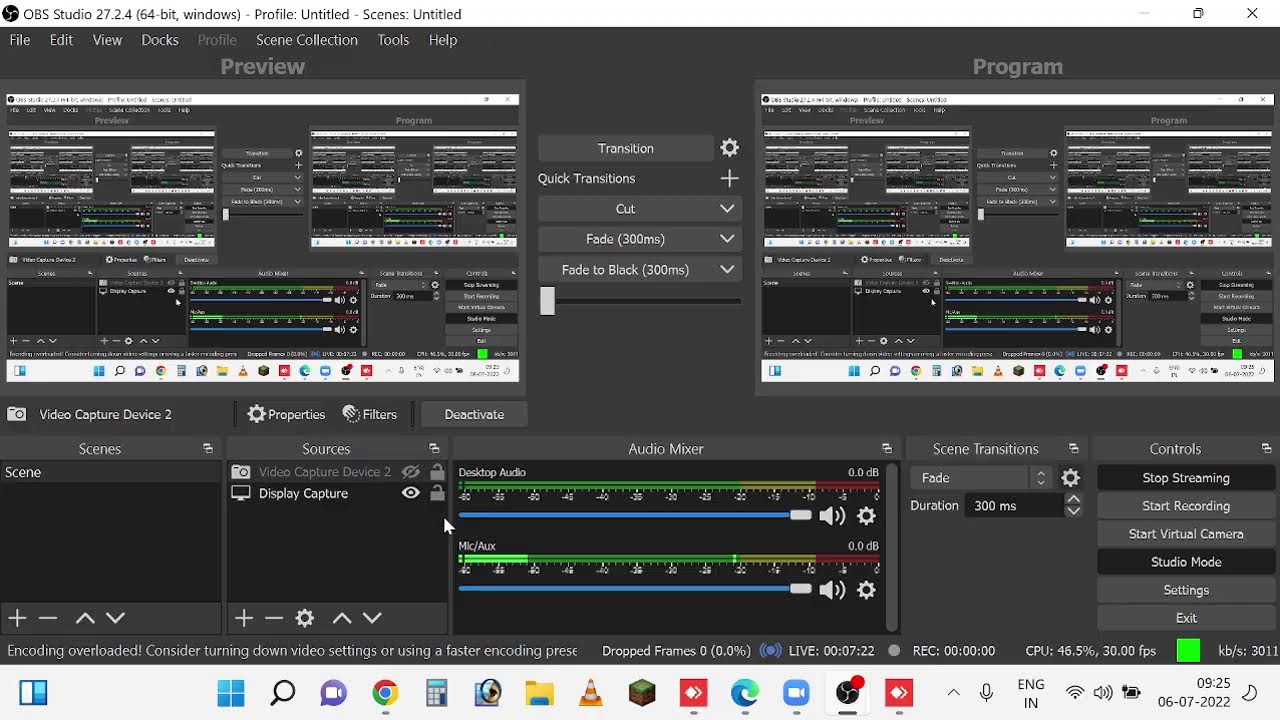Mute Desktop Audio
Screen dimensions: 1280x720
pos(832,516)
